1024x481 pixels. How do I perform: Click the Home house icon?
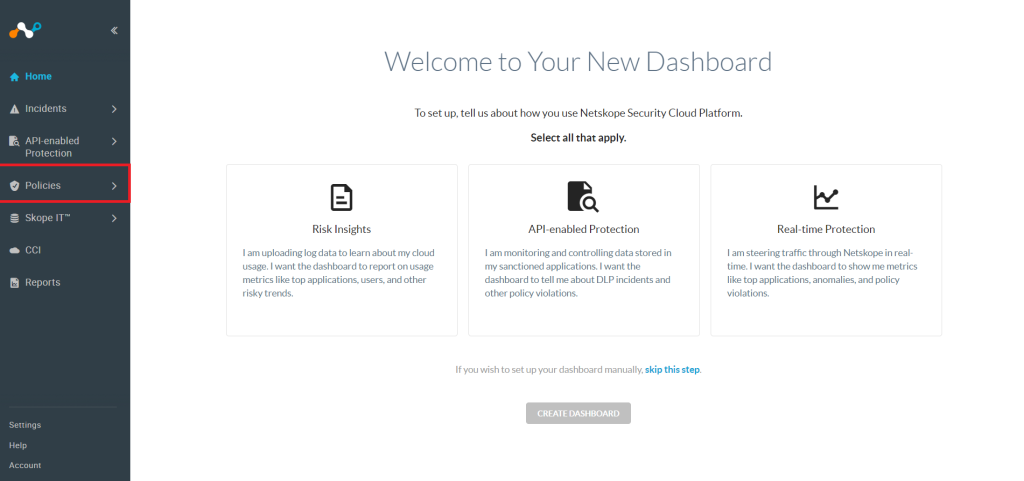tap(14, 77)
